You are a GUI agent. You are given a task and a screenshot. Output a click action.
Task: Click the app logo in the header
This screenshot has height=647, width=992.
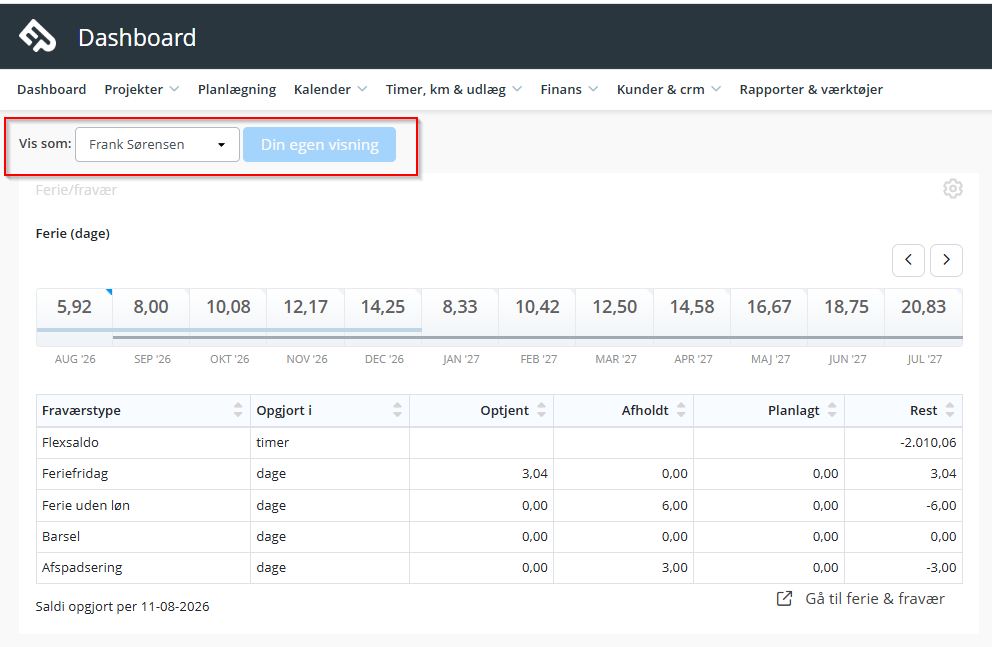tap(37, 35)
